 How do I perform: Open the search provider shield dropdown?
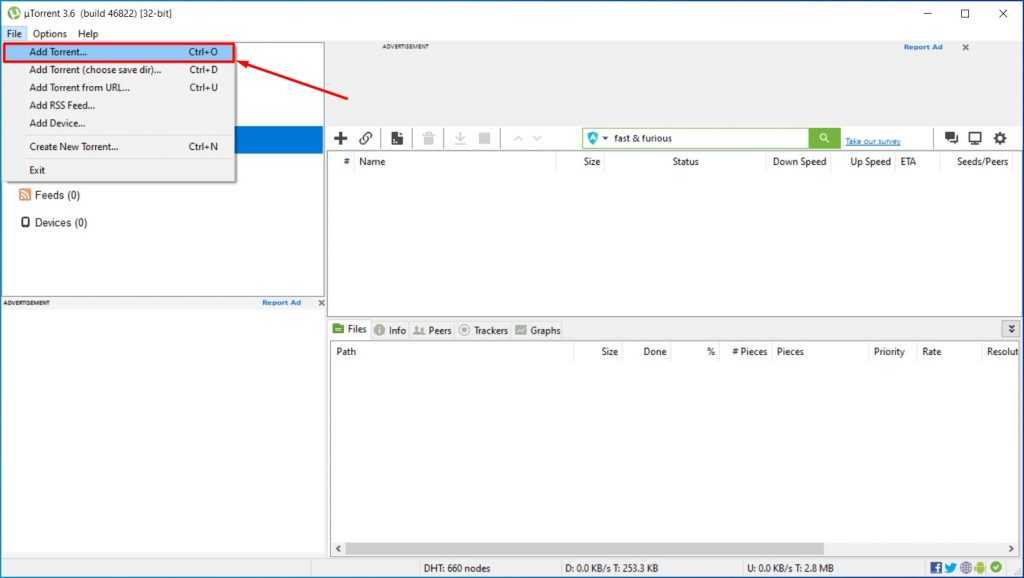pos(597,138)
